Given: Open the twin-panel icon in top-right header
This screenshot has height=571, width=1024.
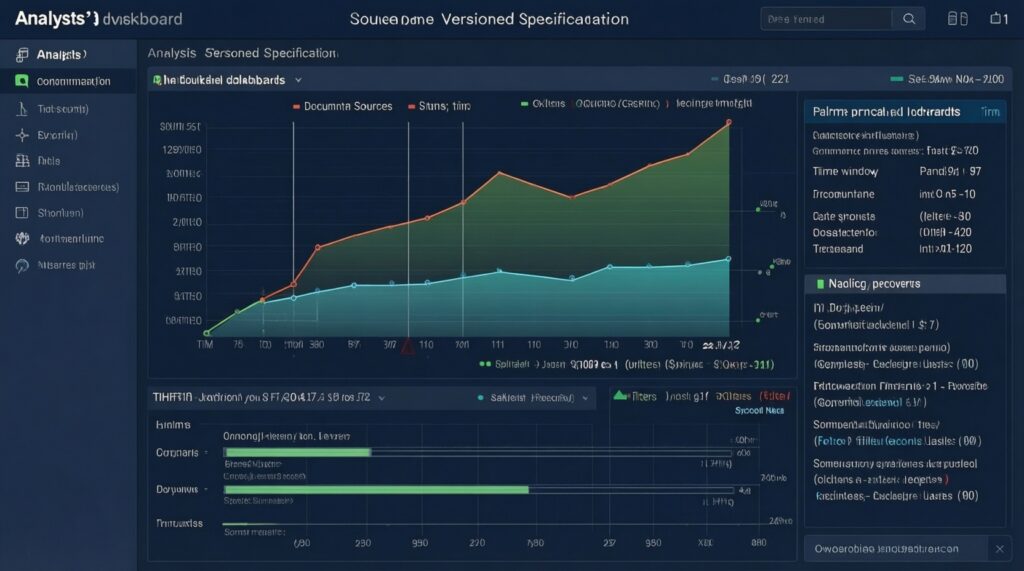Looking at the screenshot, I should [958, 19].
